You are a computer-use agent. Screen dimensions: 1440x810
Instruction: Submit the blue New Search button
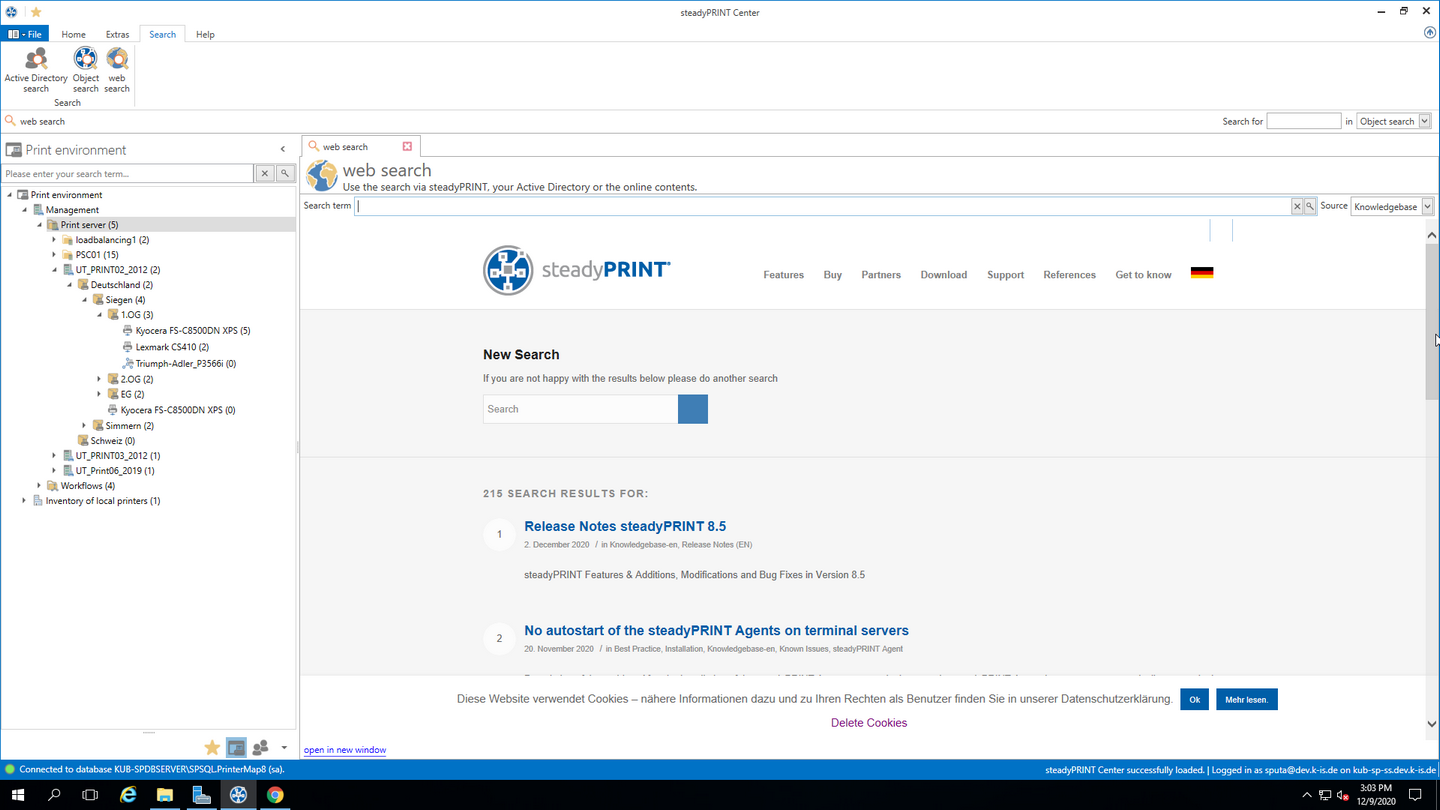(692, 409)
